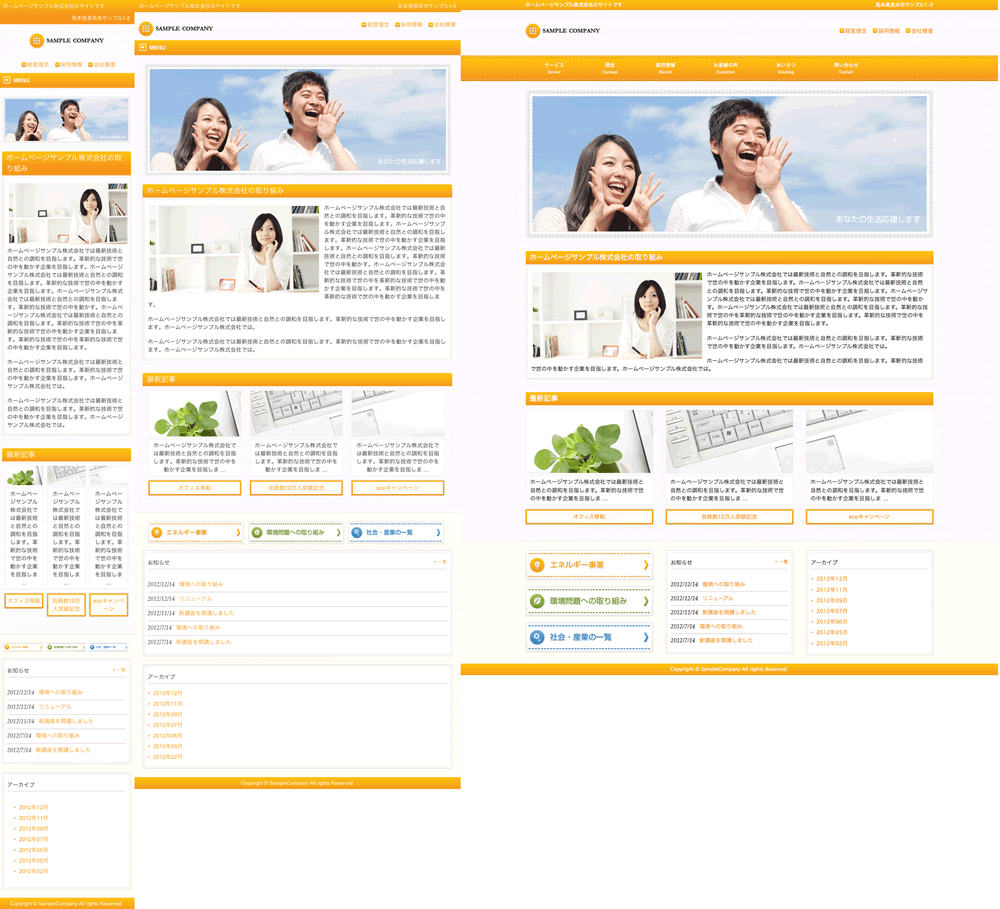Click the Sample Company logo icon in the tablet layout
1000x909 pixels.
coord(146,28)
